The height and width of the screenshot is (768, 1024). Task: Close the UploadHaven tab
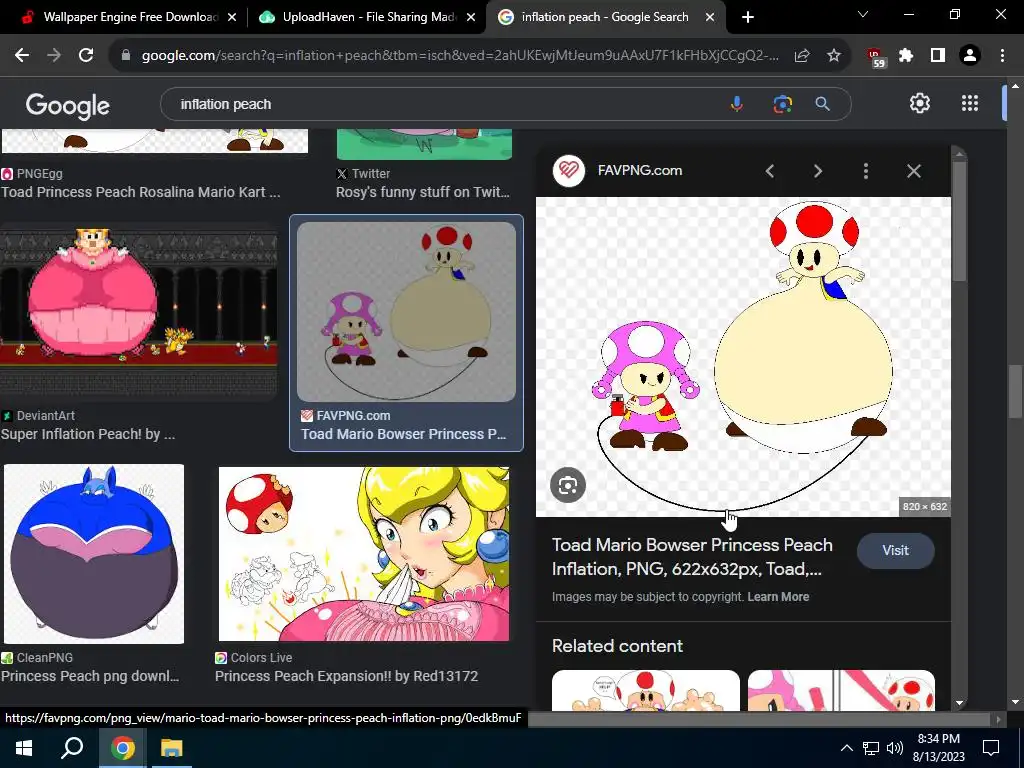pyautogui.click(x=471, y=18)
